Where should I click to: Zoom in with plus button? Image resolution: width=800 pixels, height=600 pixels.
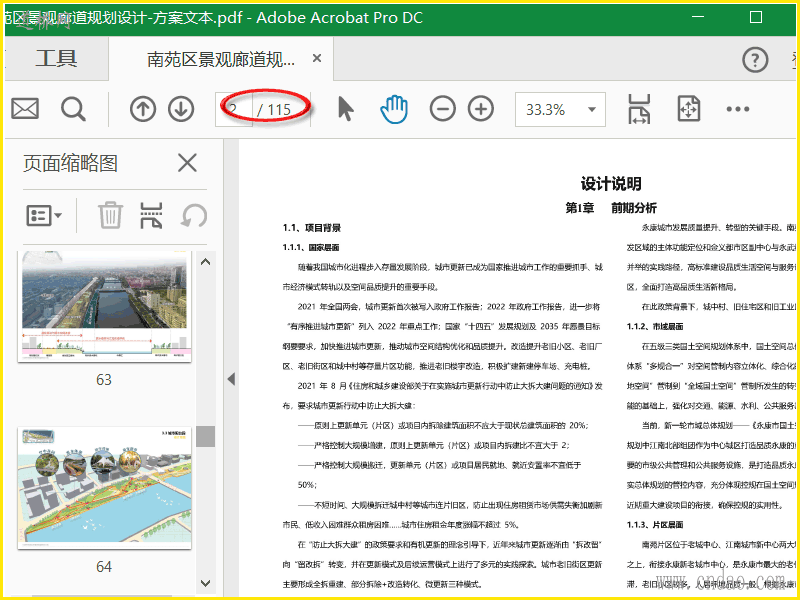pyautogui.click(x=481, y=109)
